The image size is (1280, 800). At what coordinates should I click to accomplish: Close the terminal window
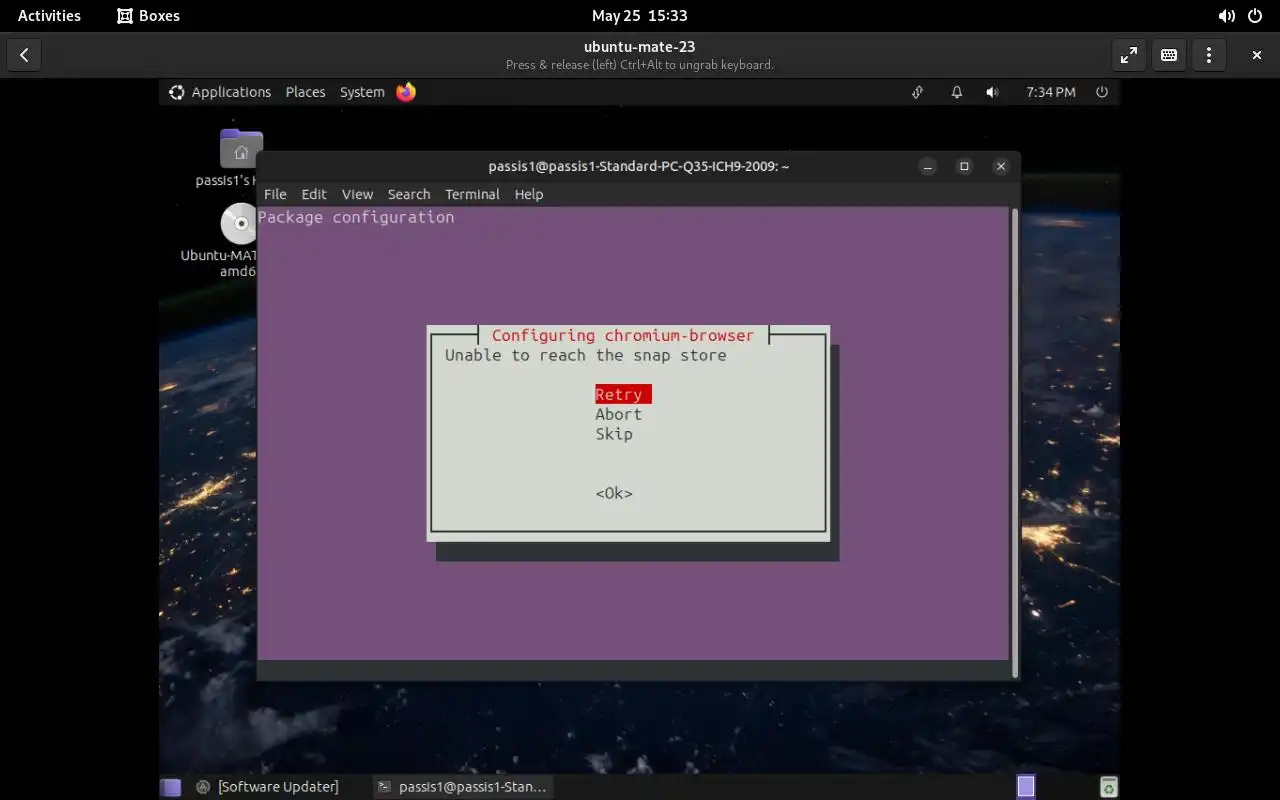1000,167
